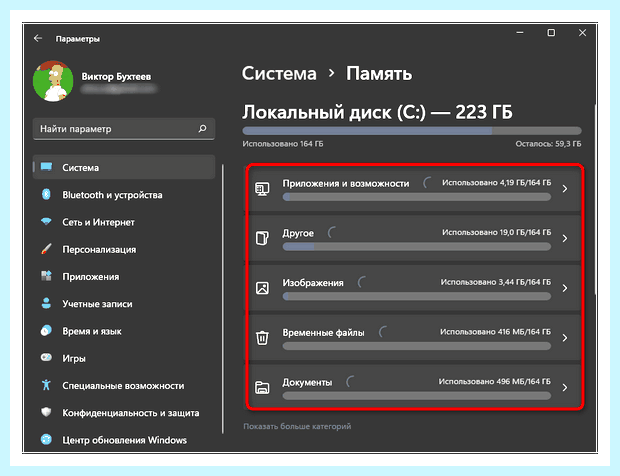Click the Приложения apps grid icon
The height and width of the screenshot is (476, 620).
(46, 276)
